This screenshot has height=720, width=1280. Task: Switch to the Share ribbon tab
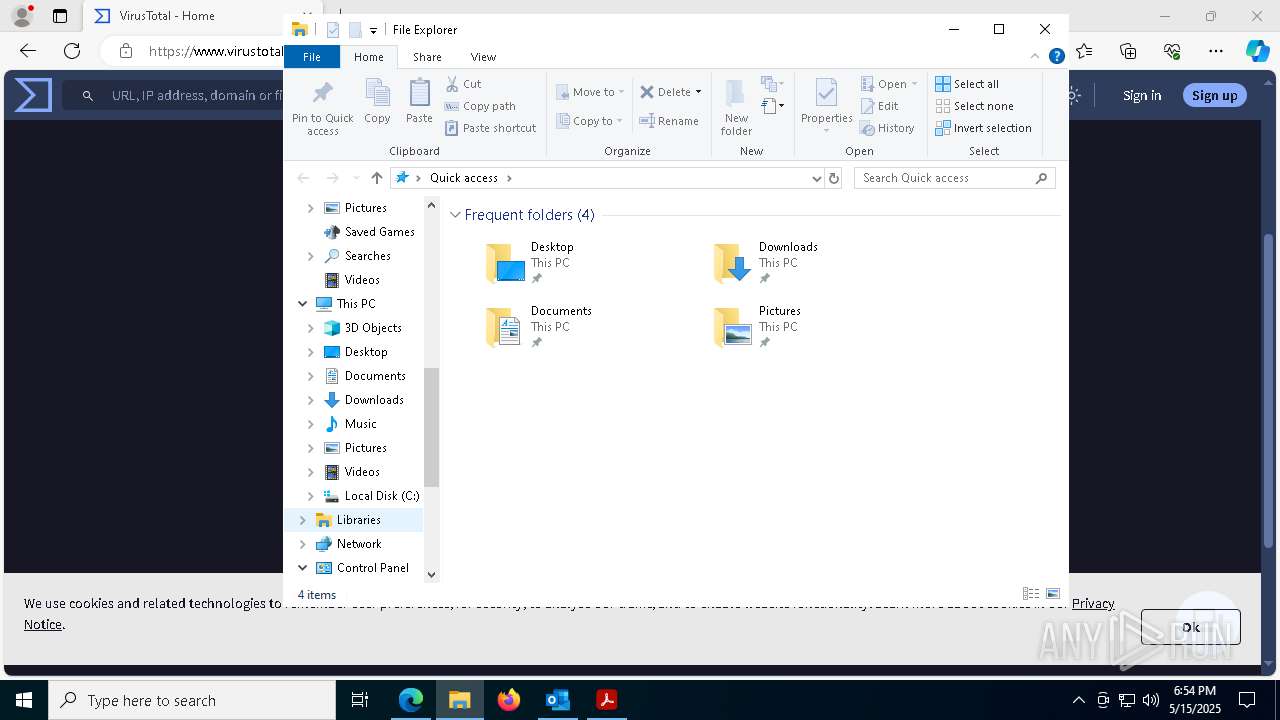pyautogui.click(x=427, y=57)
